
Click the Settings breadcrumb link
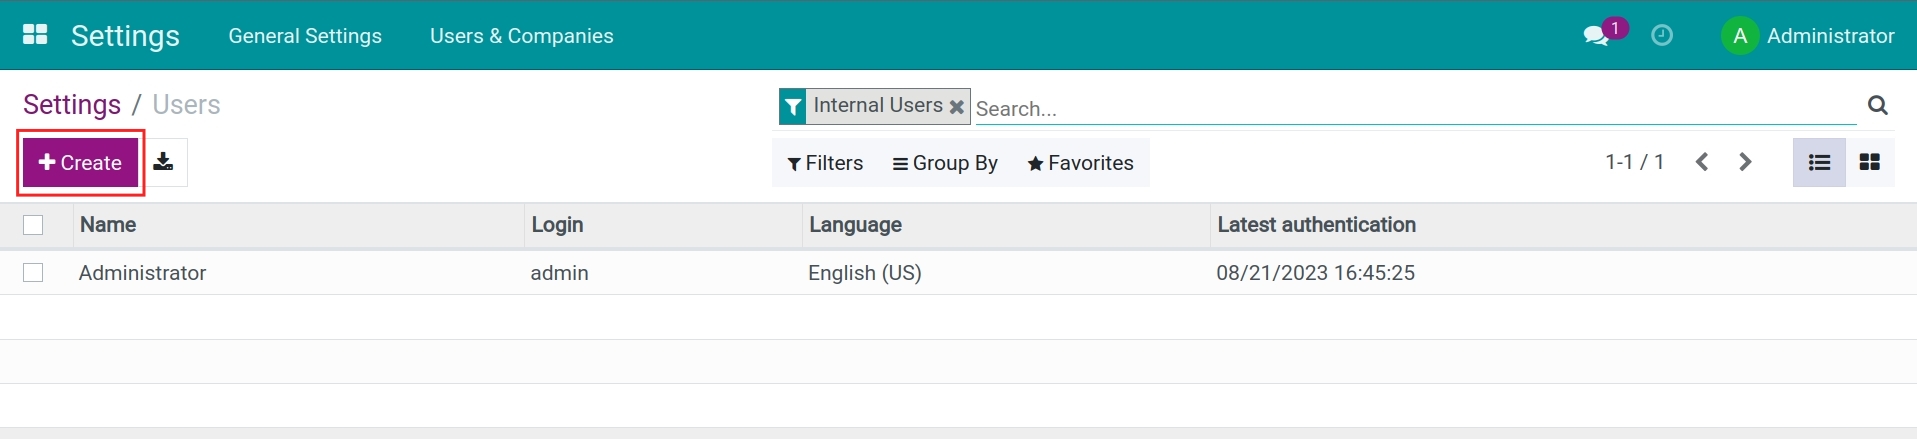tap(72, 105)
